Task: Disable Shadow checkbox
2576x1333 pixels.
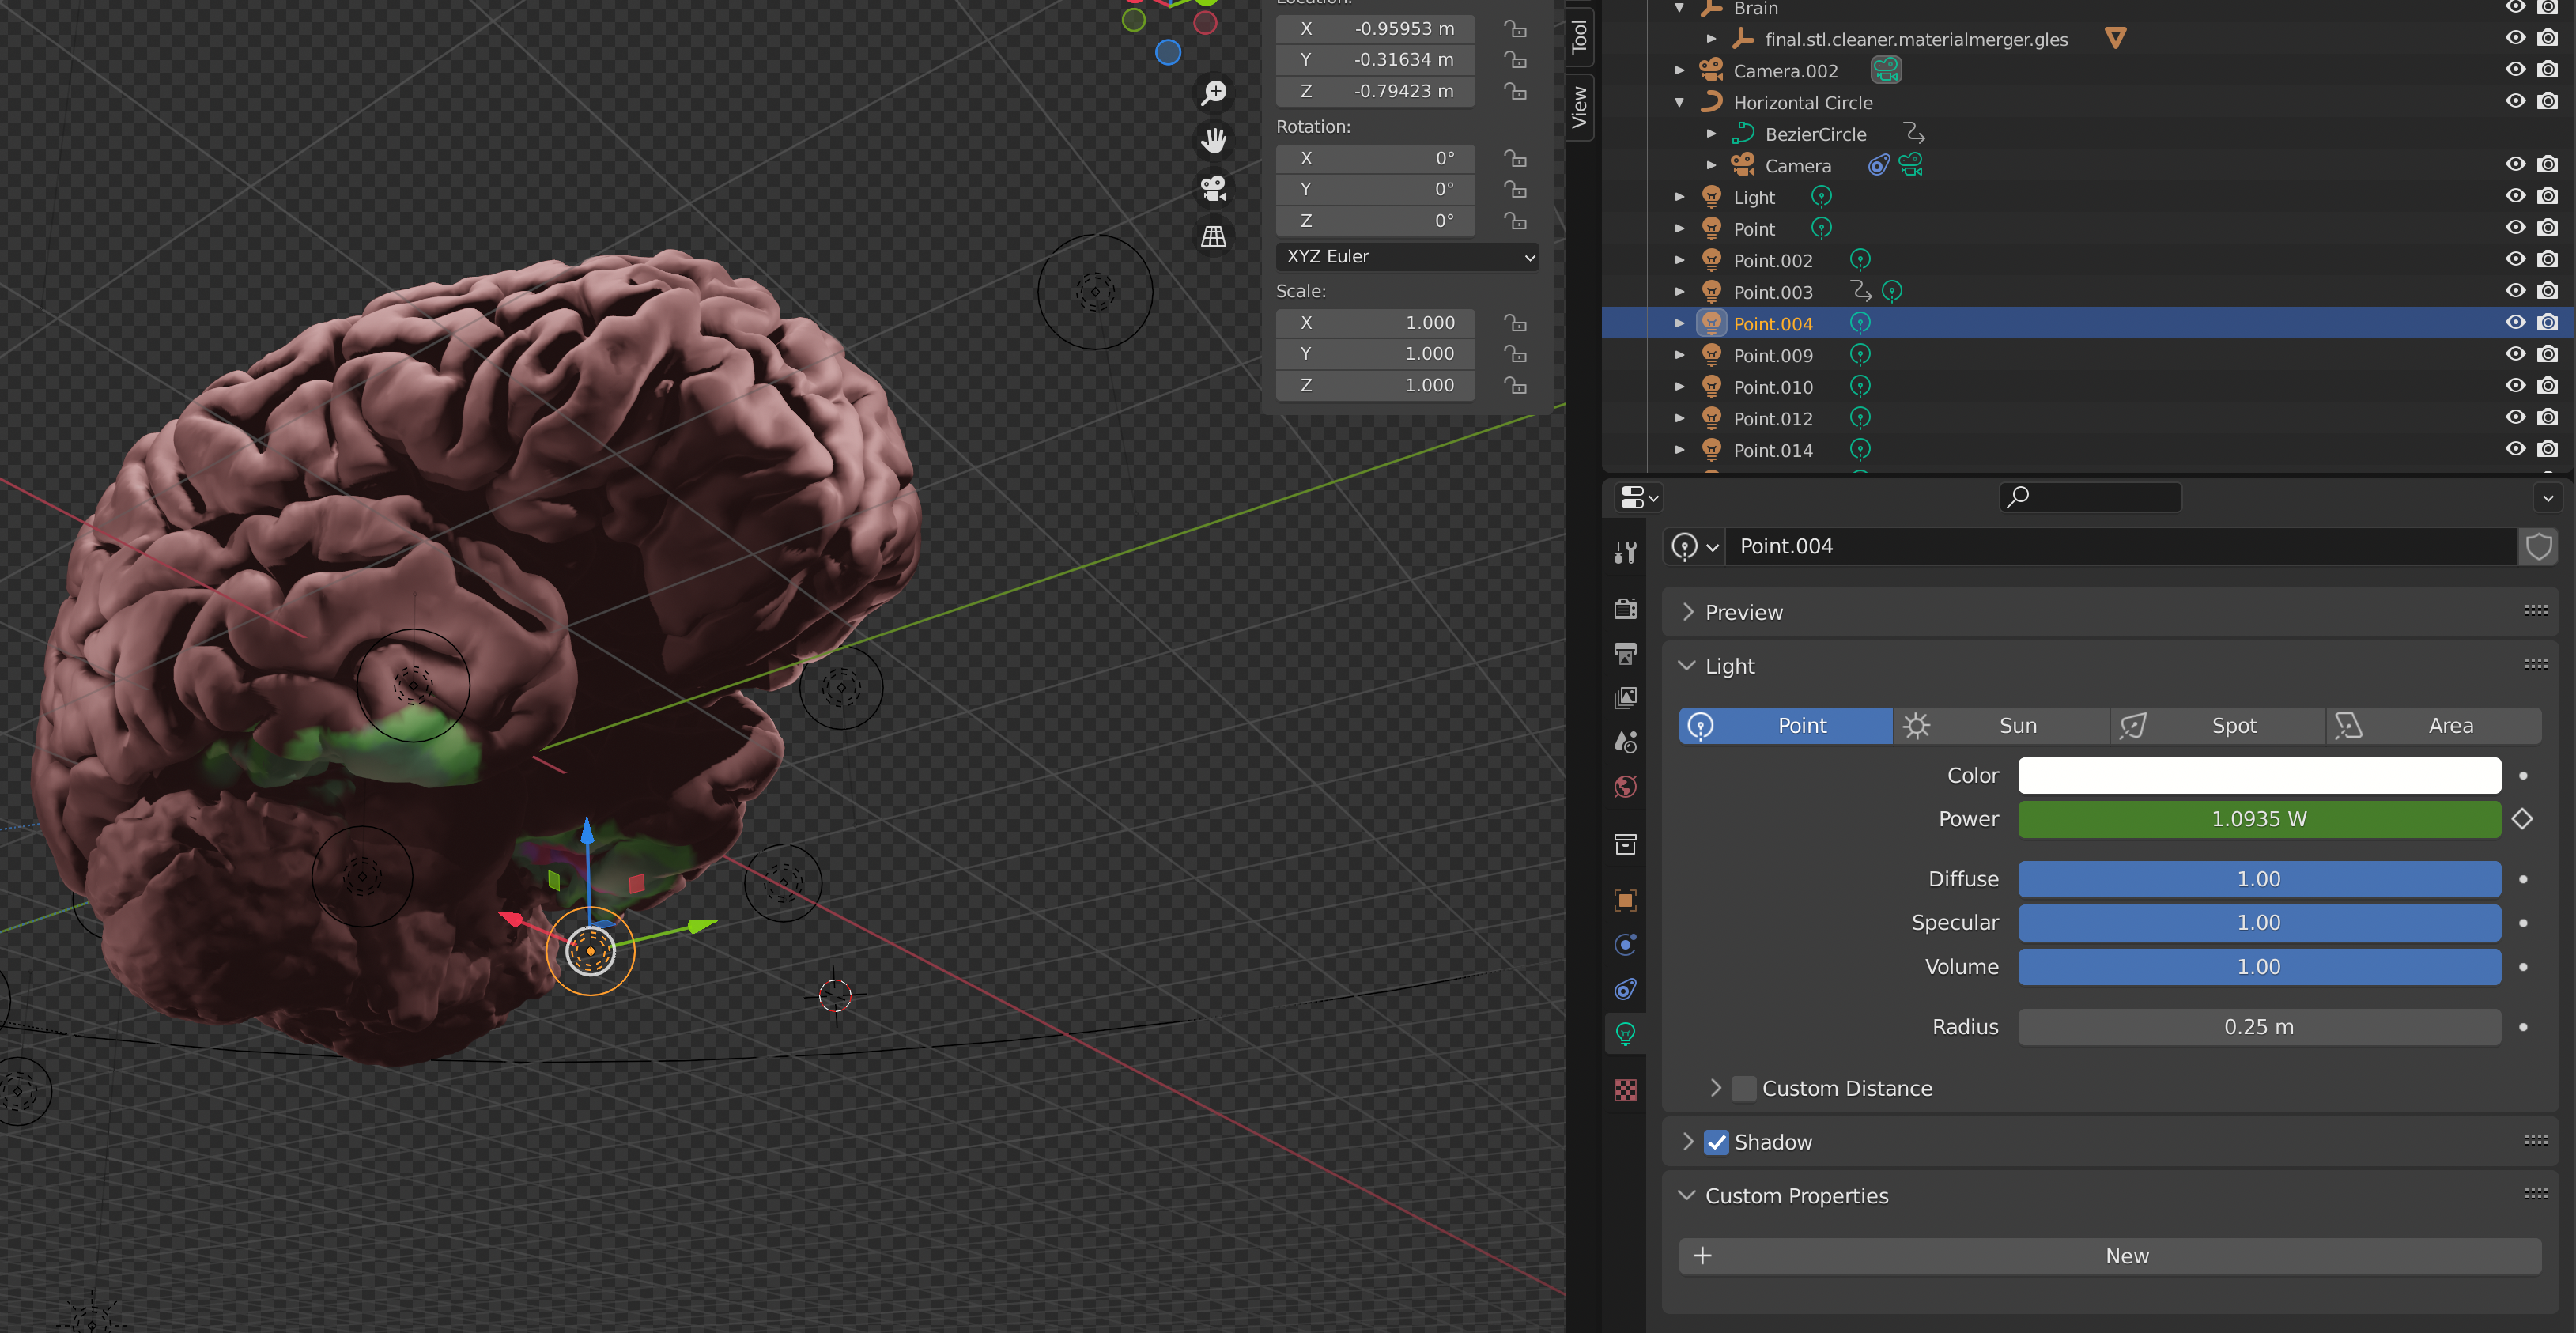Action: point(1716,1142)
